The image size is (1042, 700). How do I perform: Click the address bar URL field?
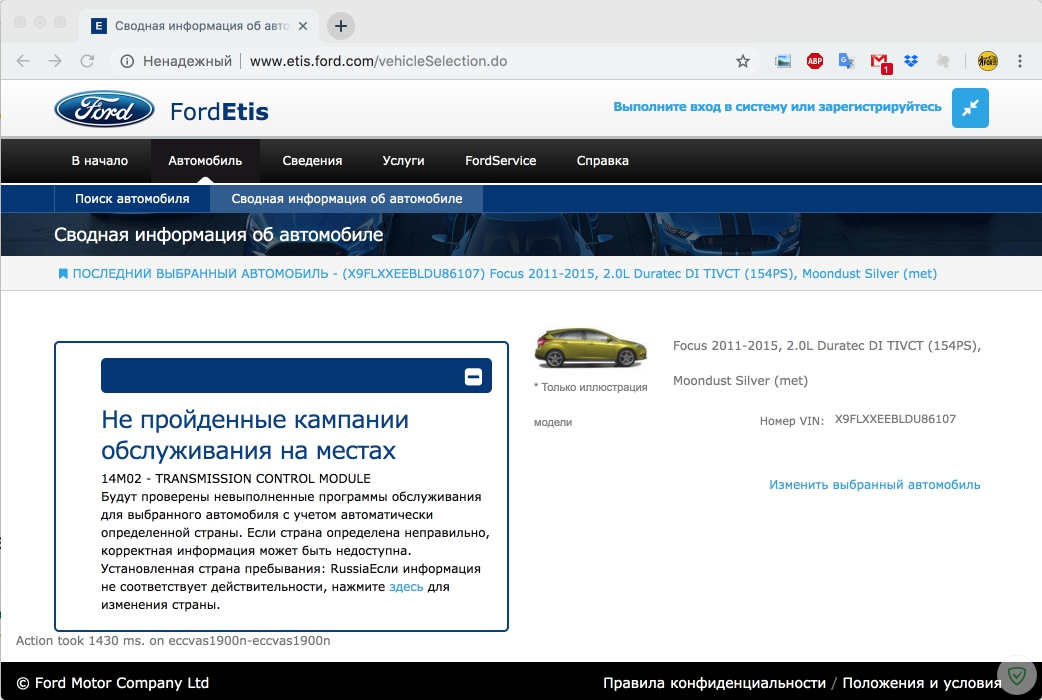(x=425, y=61)
